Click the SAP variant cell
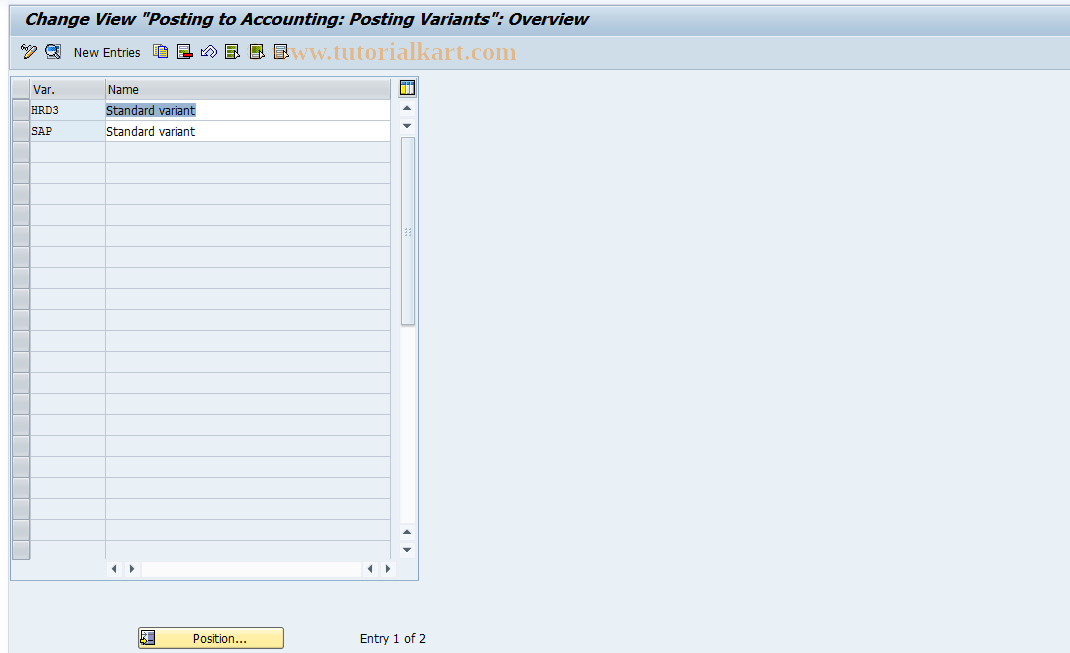The image size is (1070, 653). pyautogui.click(x=68, y=132)
